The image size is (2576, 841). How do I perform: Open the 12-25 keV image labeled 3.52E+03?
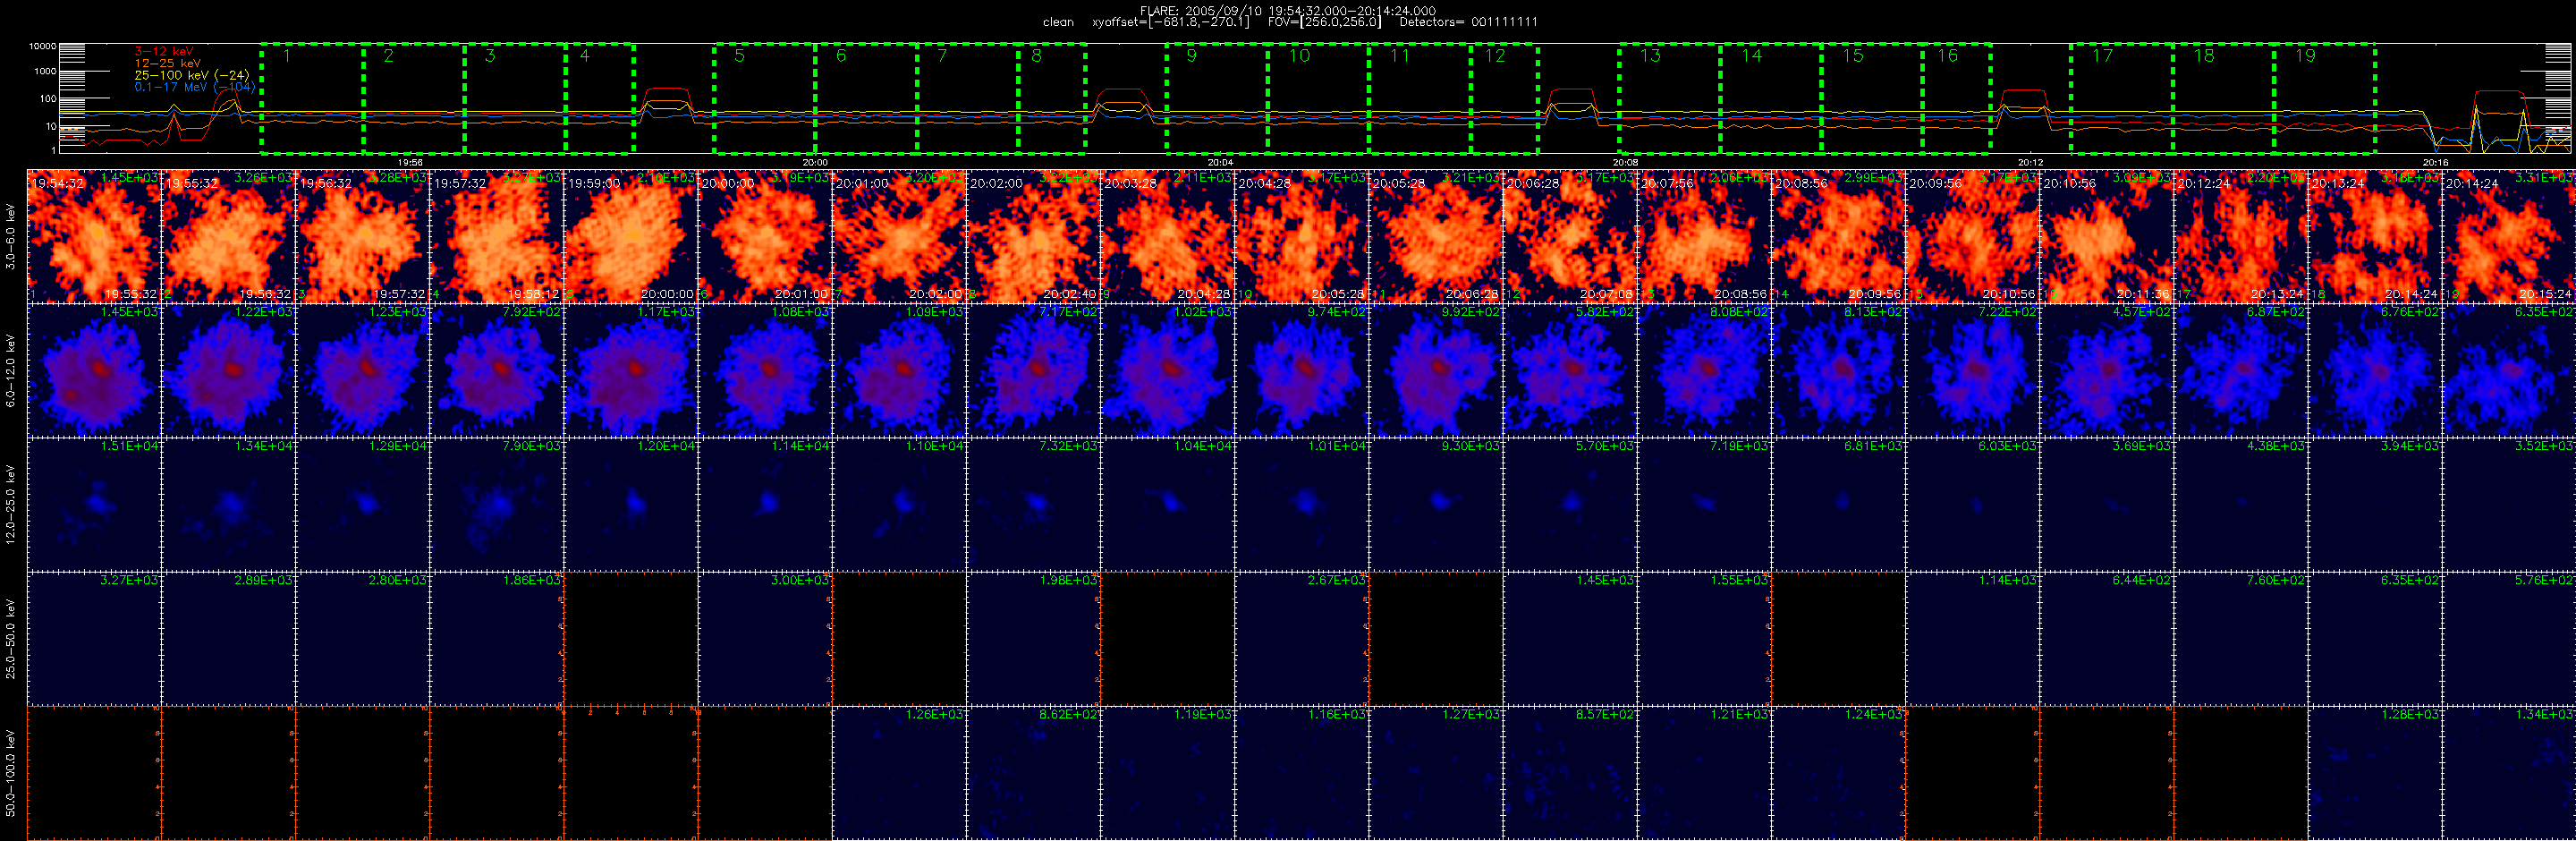(2509, 504)
